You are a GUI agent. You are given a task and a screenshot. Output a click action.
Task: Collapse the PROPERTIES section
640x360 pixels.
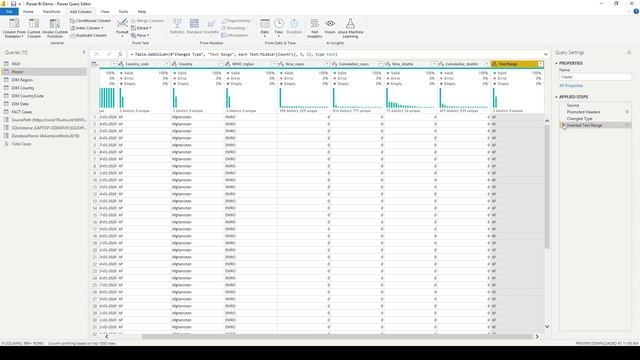click(556, 63)
